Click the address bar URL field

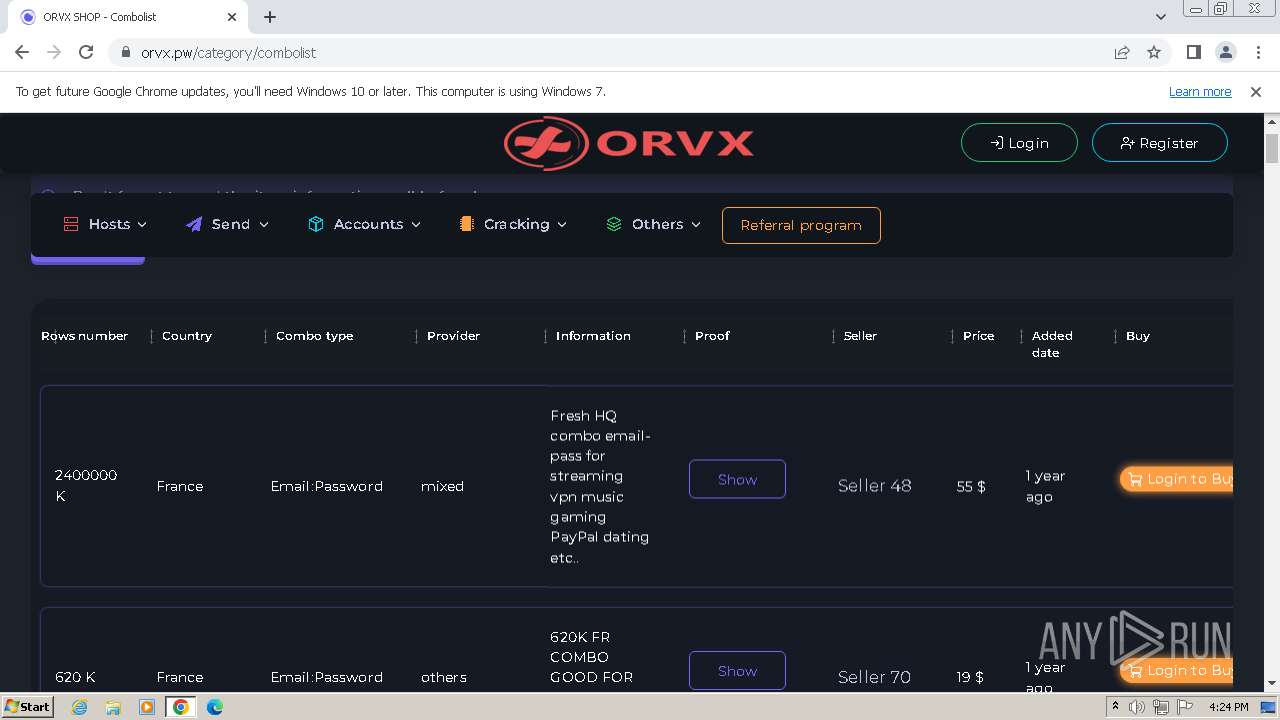coord(610,52)
